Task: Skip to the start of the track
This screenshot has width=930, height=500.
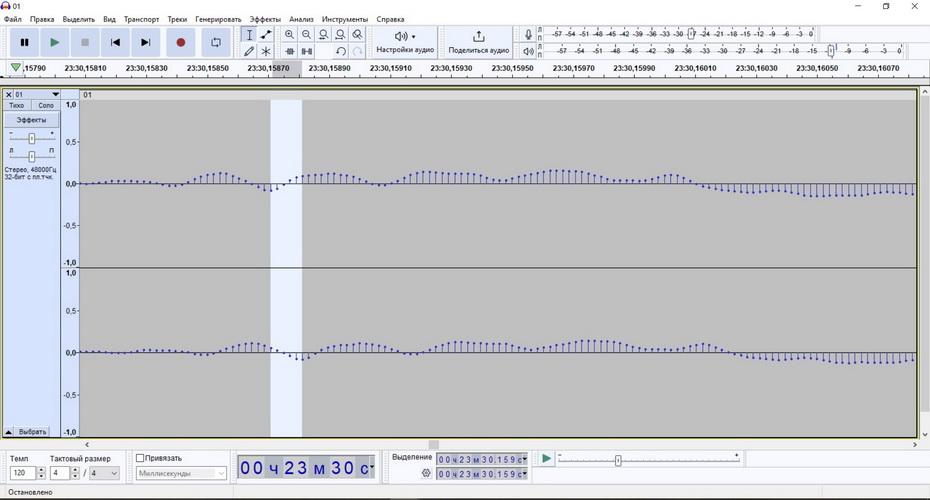Action: (115, 42)
